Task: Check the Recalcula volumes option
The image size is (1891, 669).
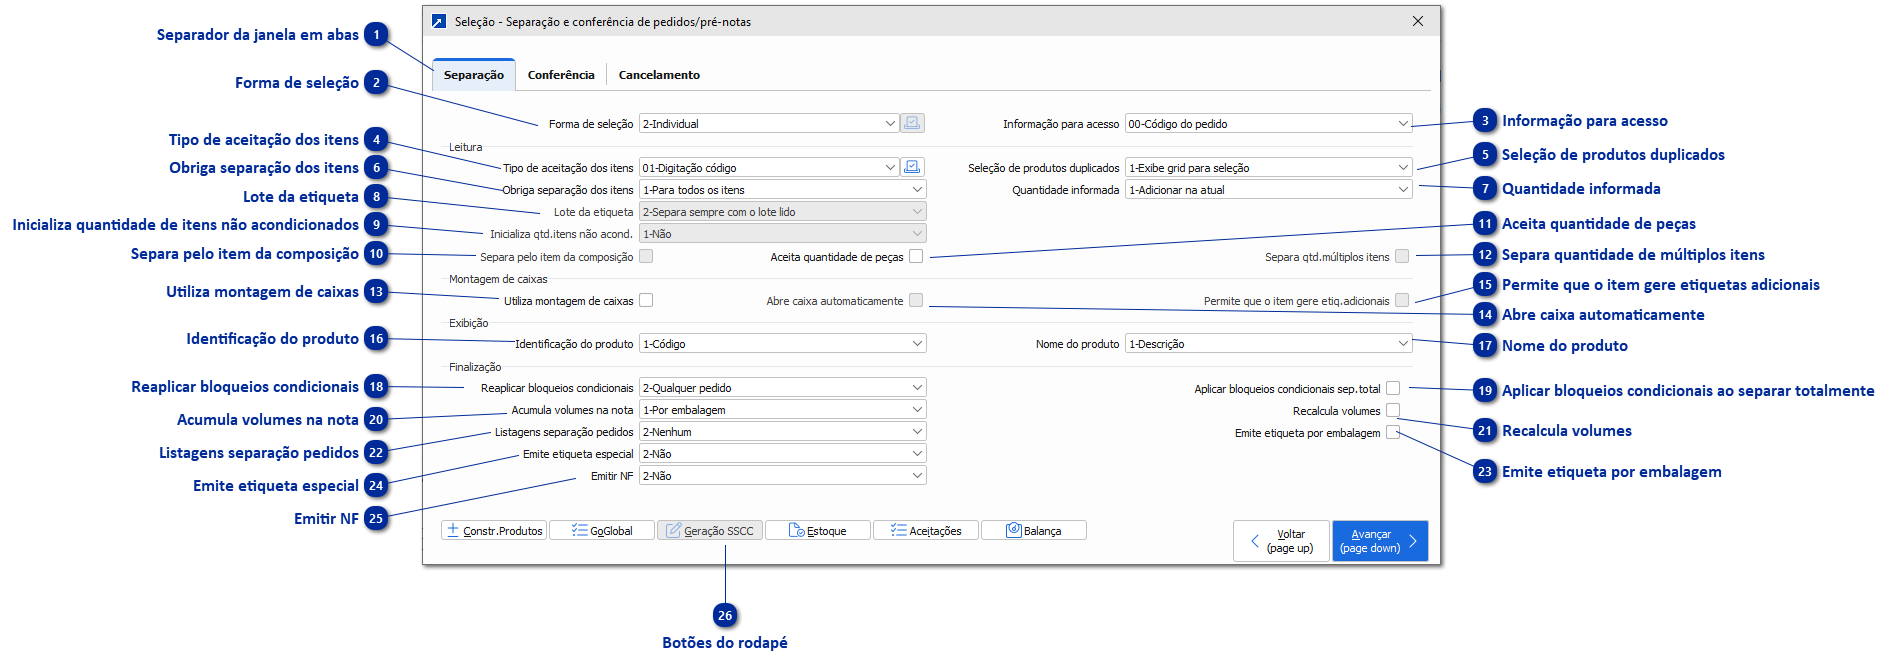Action: (1393, 410)
